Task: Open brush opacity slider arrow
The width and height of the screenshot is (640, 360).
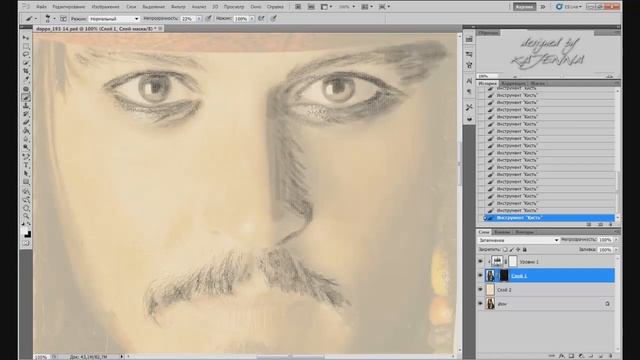Action: 199,19
